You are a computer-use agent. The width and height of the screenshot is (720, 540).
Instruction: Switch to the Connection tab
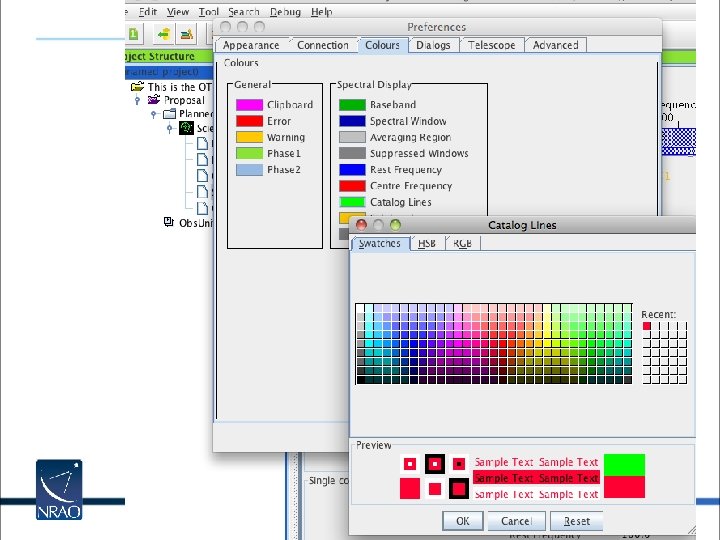click(323, 45)
